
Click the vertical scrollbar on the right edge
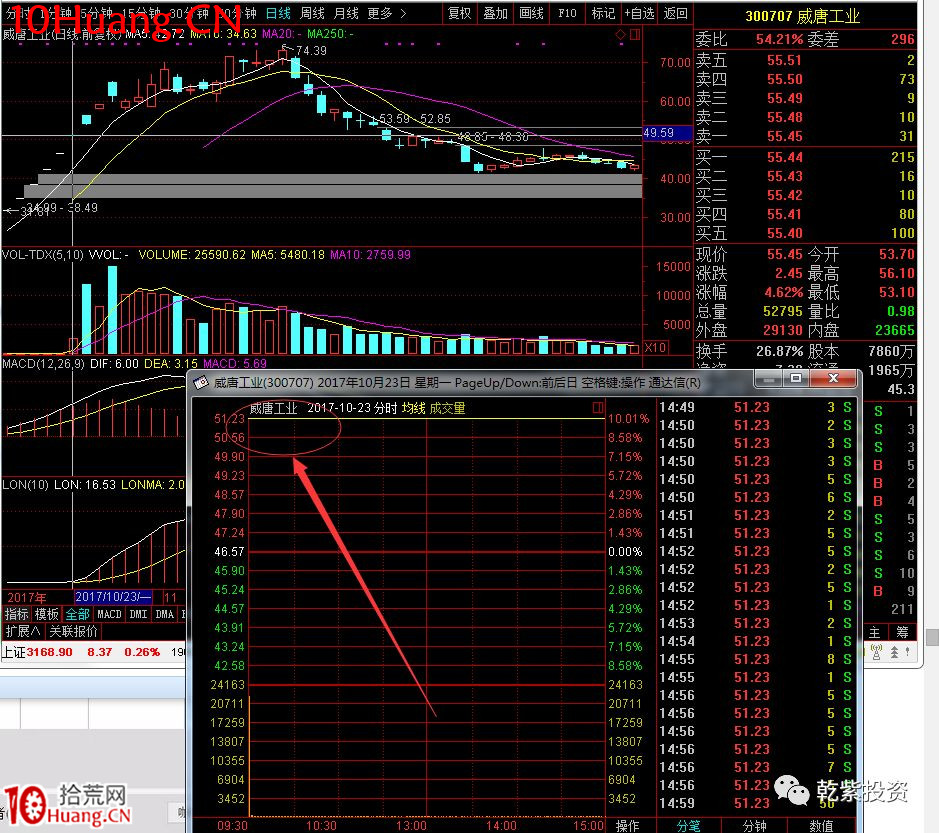(x=932, y=636)
